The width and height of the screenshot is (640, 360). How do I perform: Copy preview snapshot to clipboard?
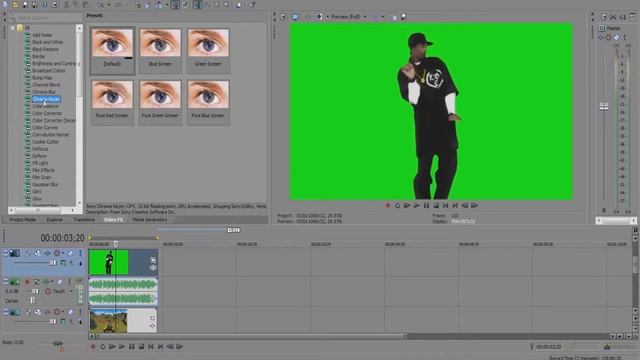[x=394, y=17]
